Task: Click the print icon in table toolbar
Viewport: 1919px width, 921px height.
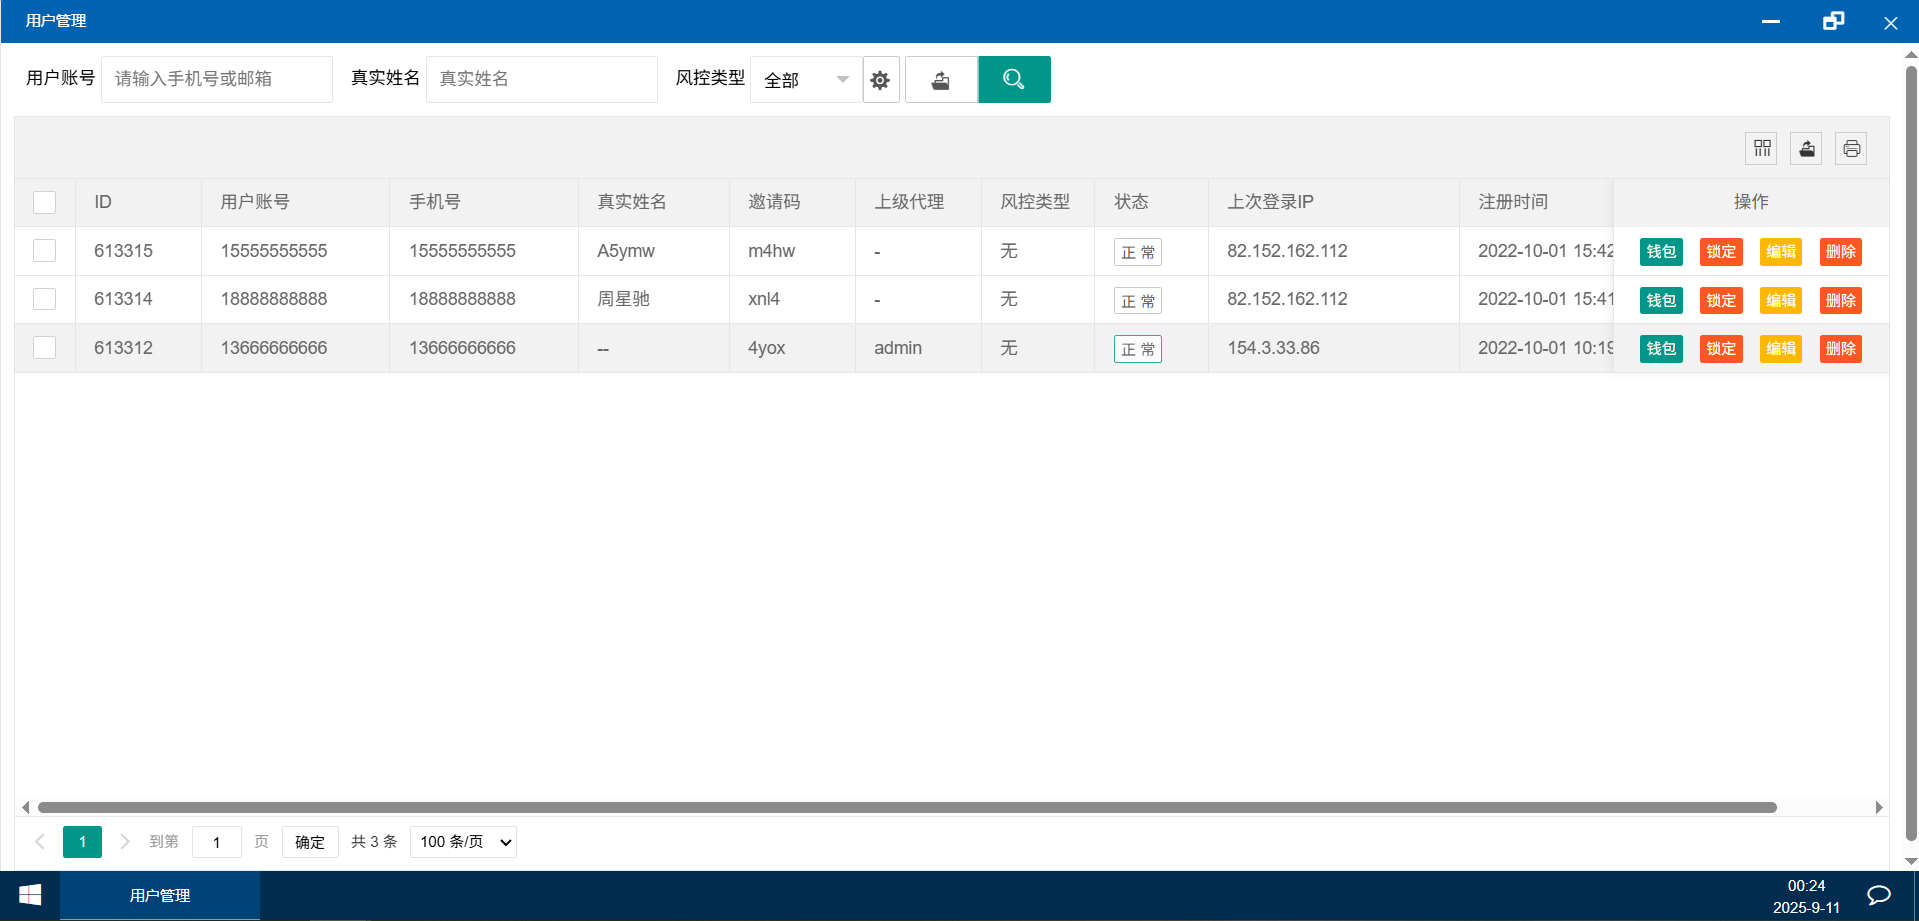Action: tap(1851, 149)
